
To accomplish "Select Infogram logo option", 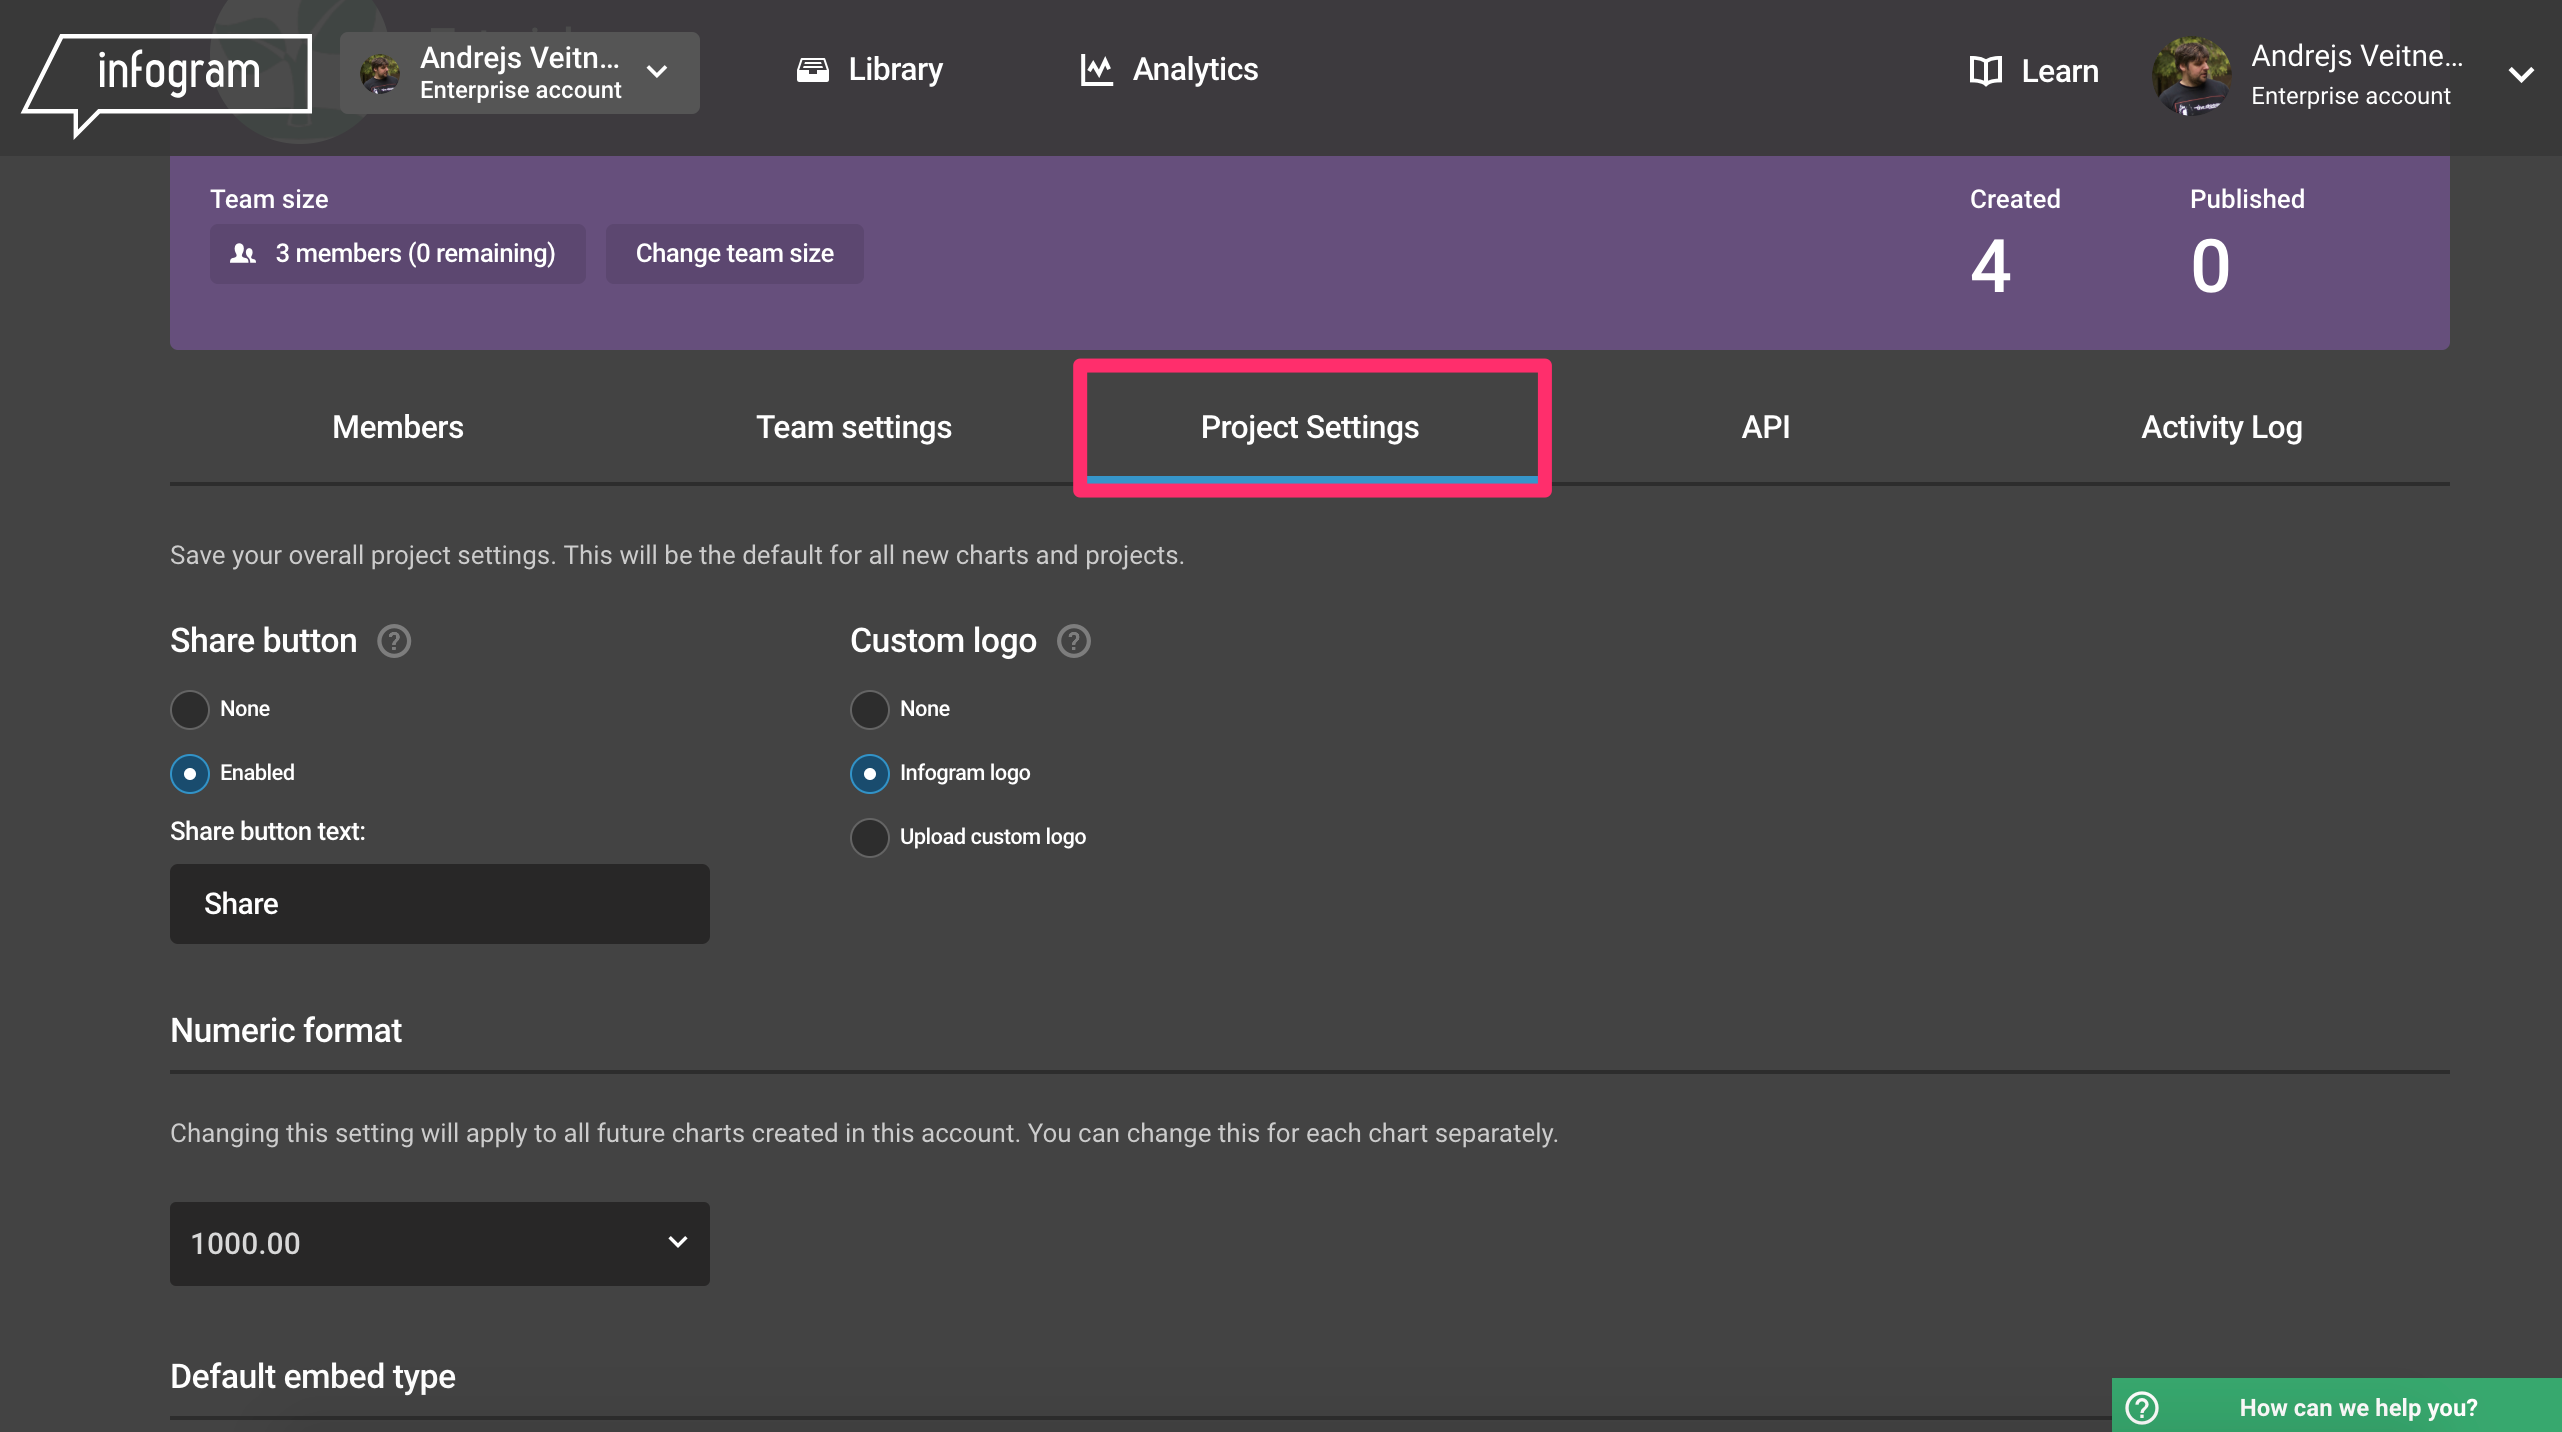I will click(x=870, y=773).
